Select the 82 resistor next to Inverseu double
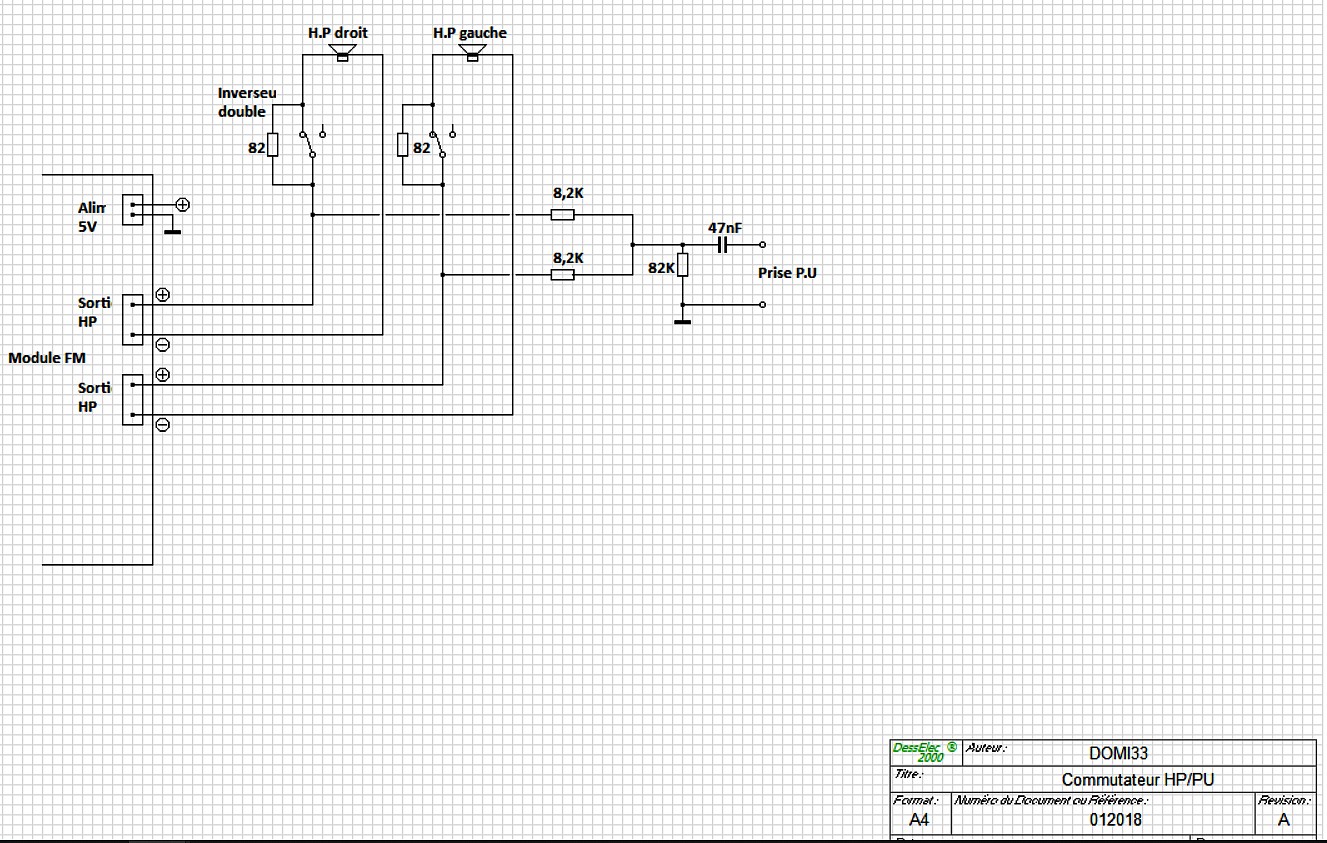Screen dimensions: 1327x843 point(273,145)
